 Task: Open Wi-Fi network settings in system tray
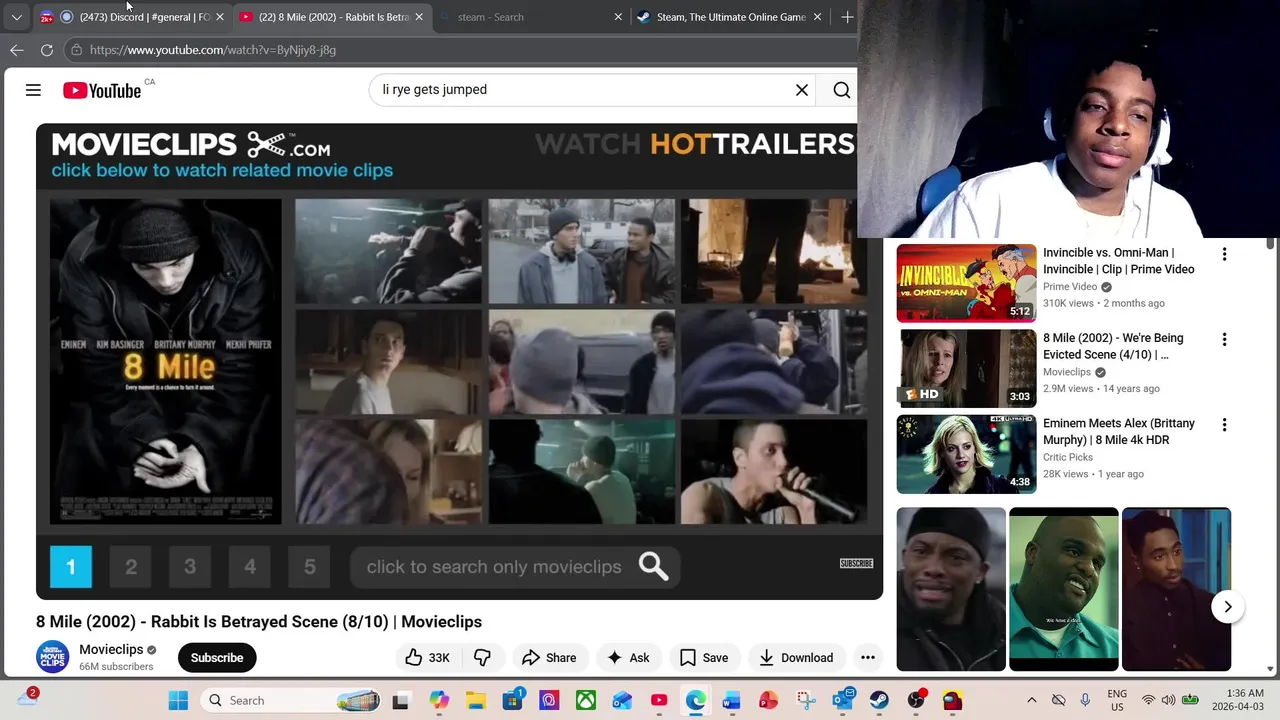point(1148,700)
